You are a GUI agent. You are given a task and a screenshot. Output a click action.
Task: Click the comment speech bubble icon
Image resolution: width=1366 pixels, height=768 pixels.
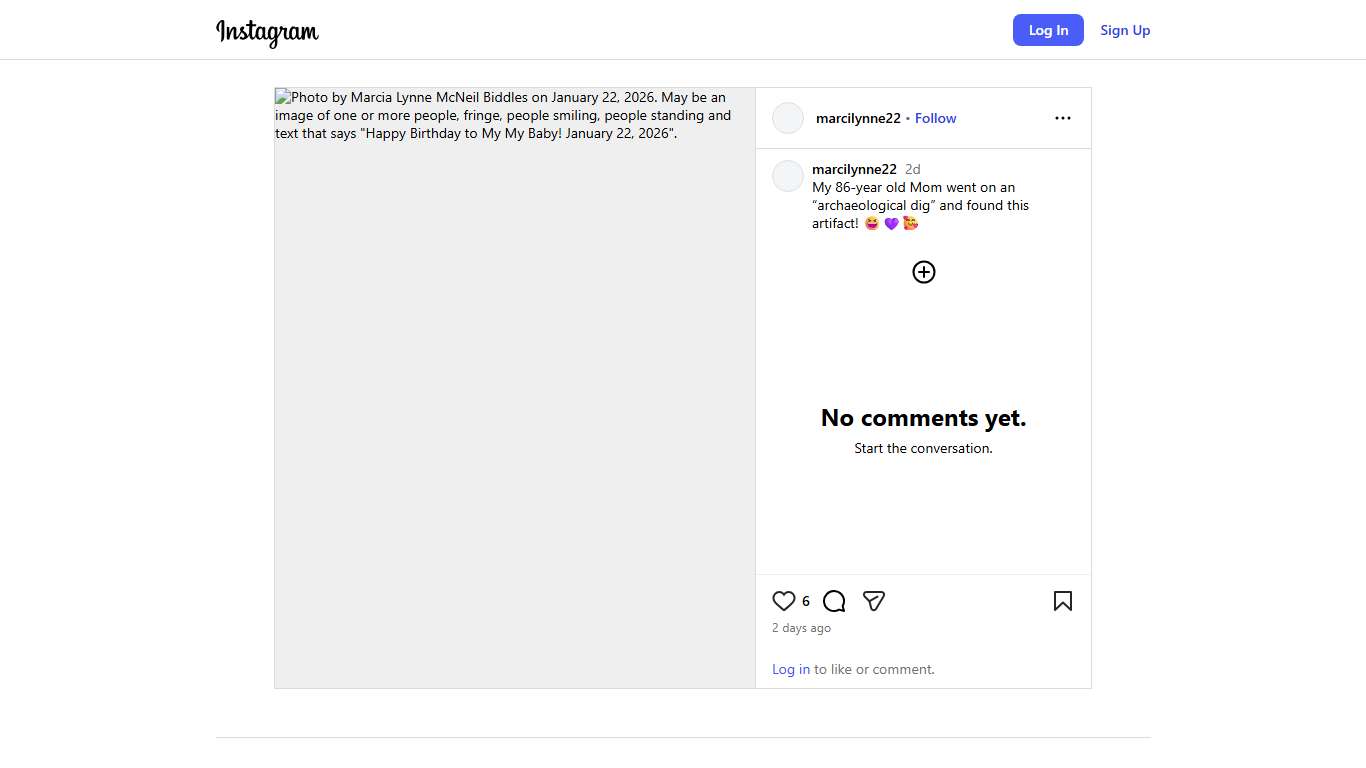834,601
